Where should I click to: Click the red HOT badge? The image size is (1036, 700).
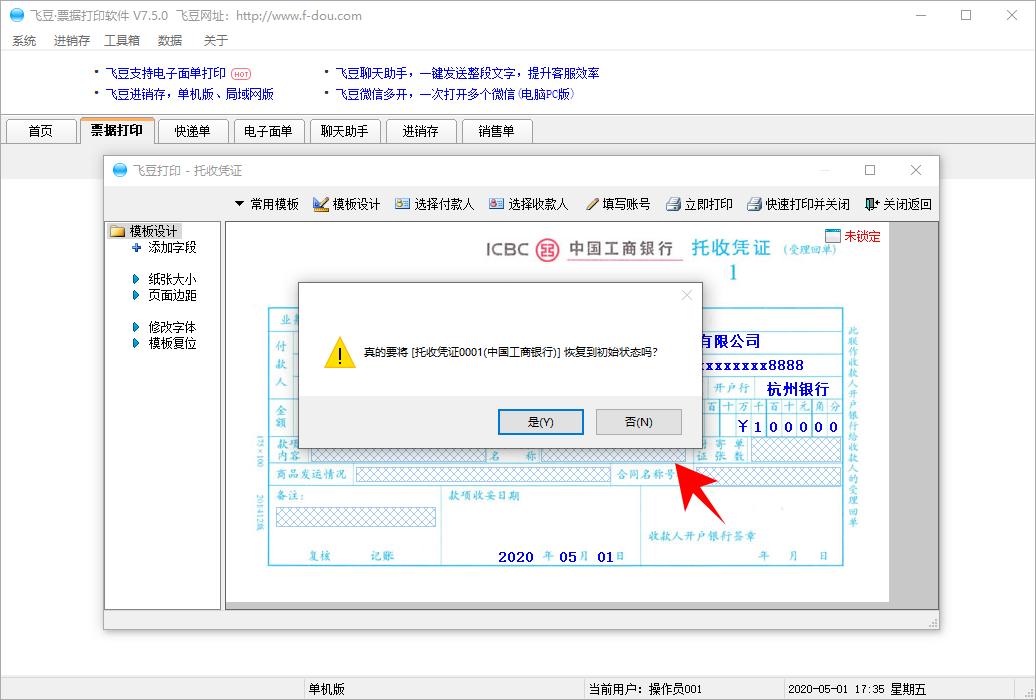241,74
